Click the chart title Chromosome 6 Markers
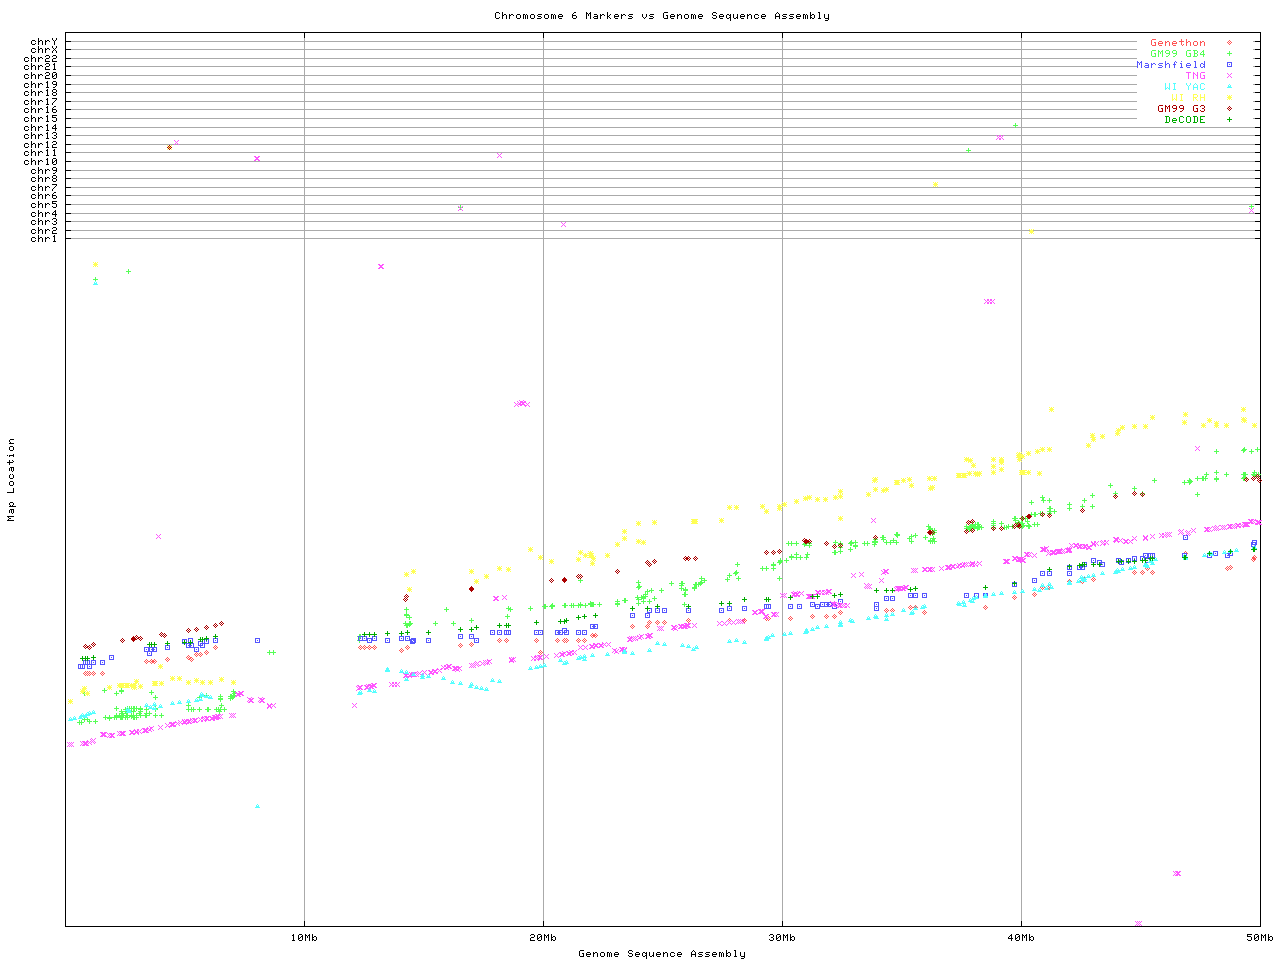The image size is (1280, 960). (661, 16)
